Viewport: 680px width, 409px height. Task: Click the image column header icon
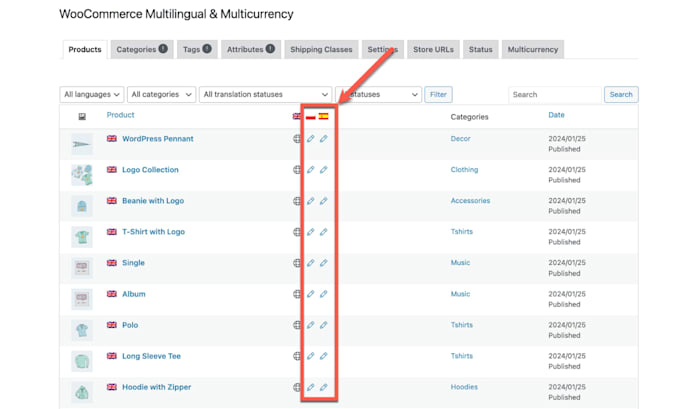(82, 116)
